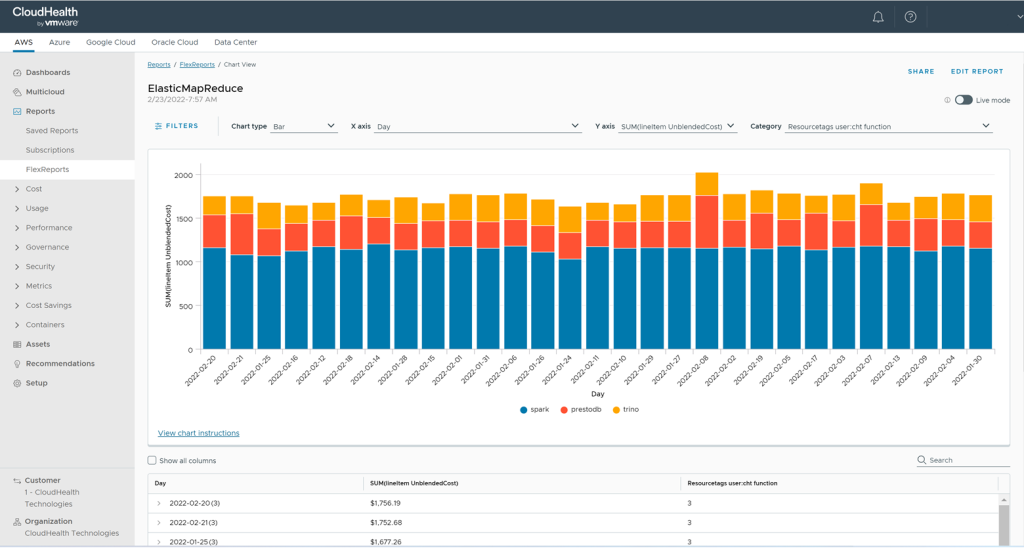Open the Chart type dropdown
This screenshot has height=549, width=1024.
point(304,126)
